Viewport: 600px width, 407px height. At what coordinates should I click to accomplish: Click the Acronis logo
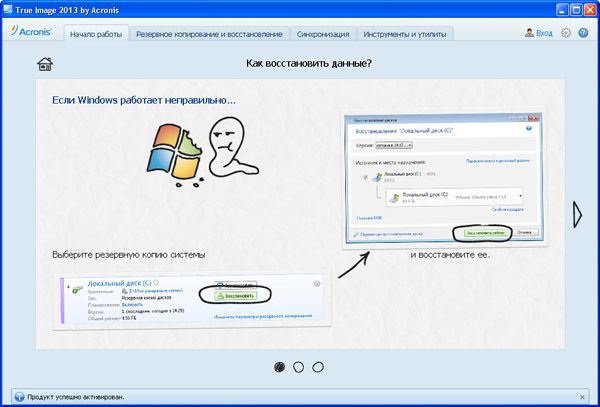point(31,31)
